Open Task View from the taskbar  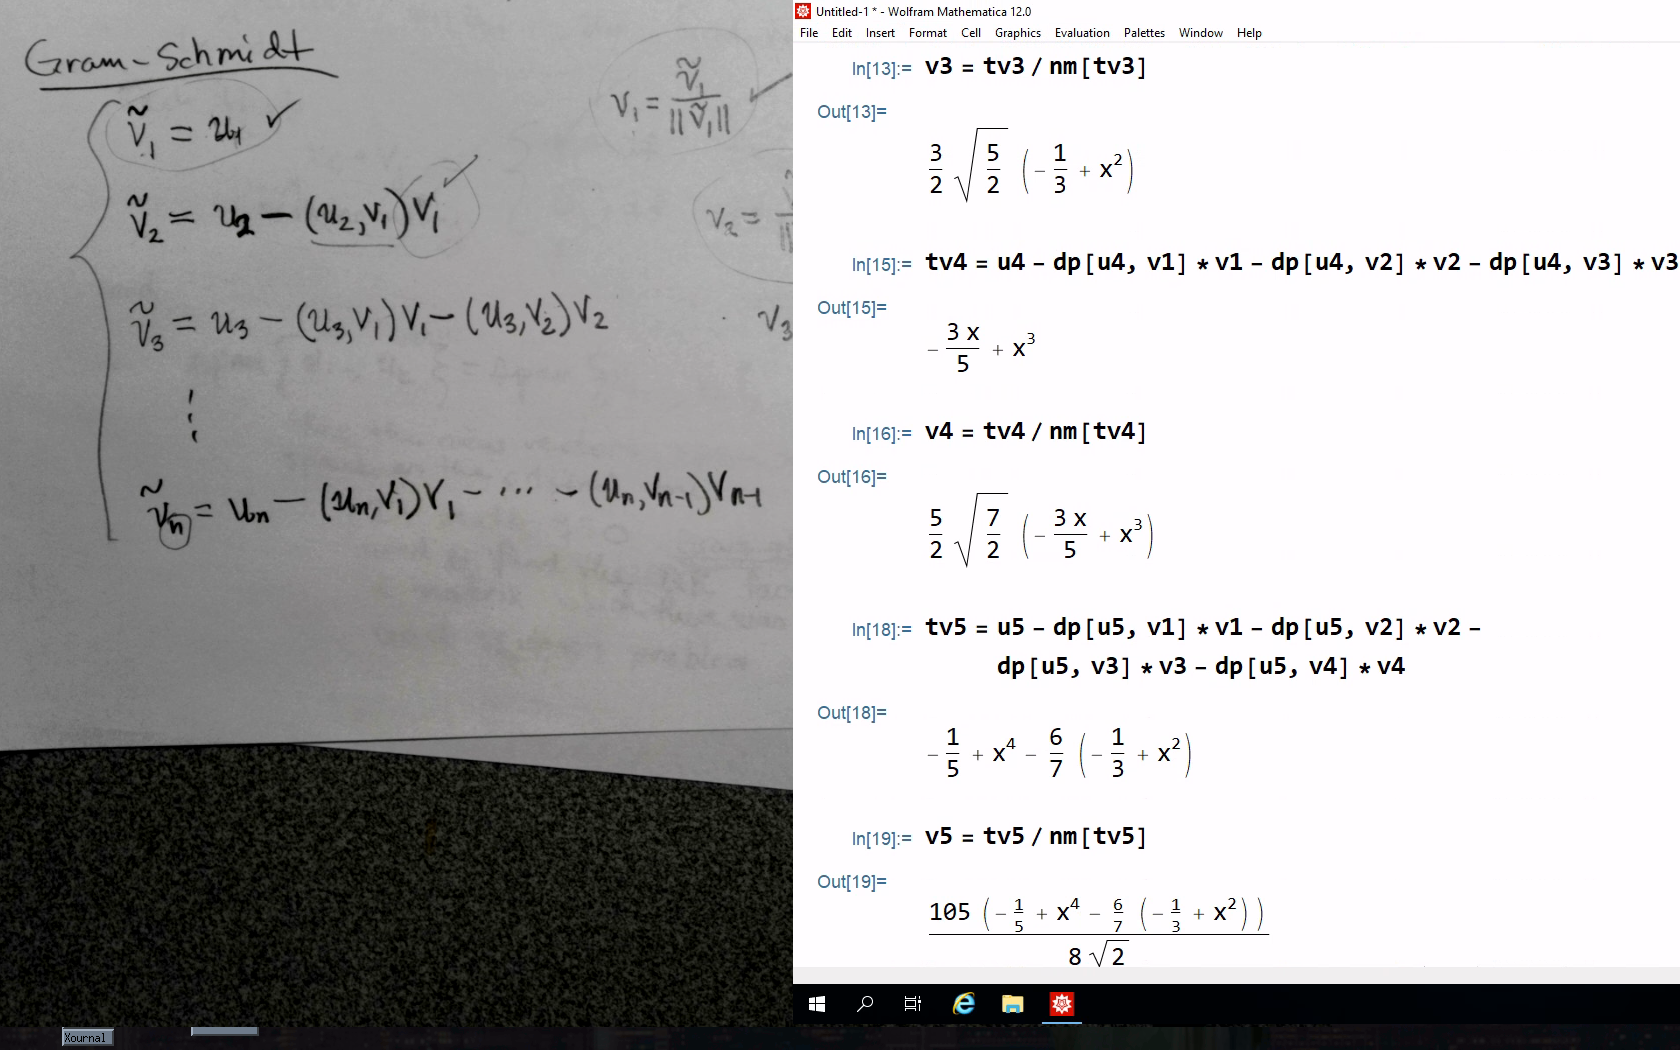(912, 1004)
